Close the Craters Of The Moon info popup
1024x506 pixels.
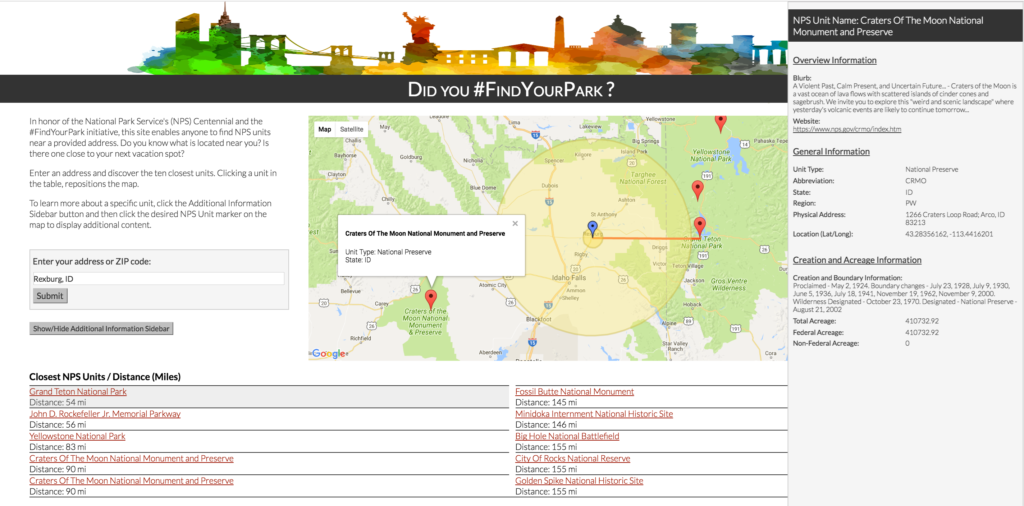click(x=515, y=223)
